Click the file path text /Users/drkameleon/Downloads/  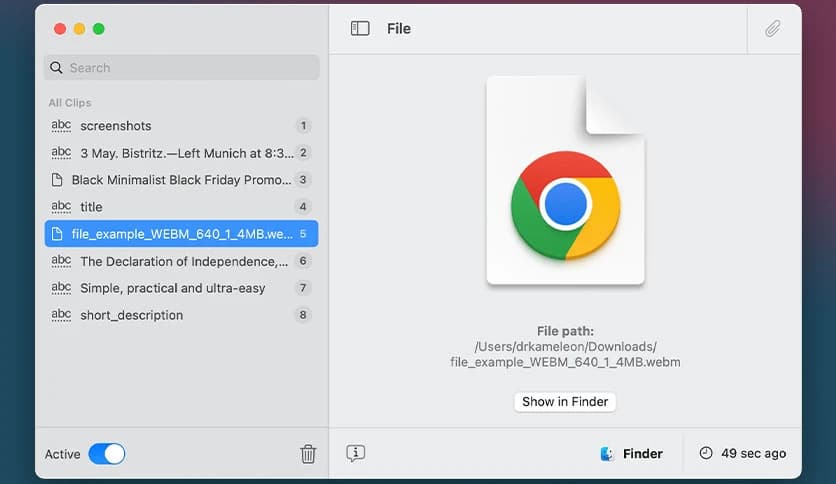tap(565, 346)
